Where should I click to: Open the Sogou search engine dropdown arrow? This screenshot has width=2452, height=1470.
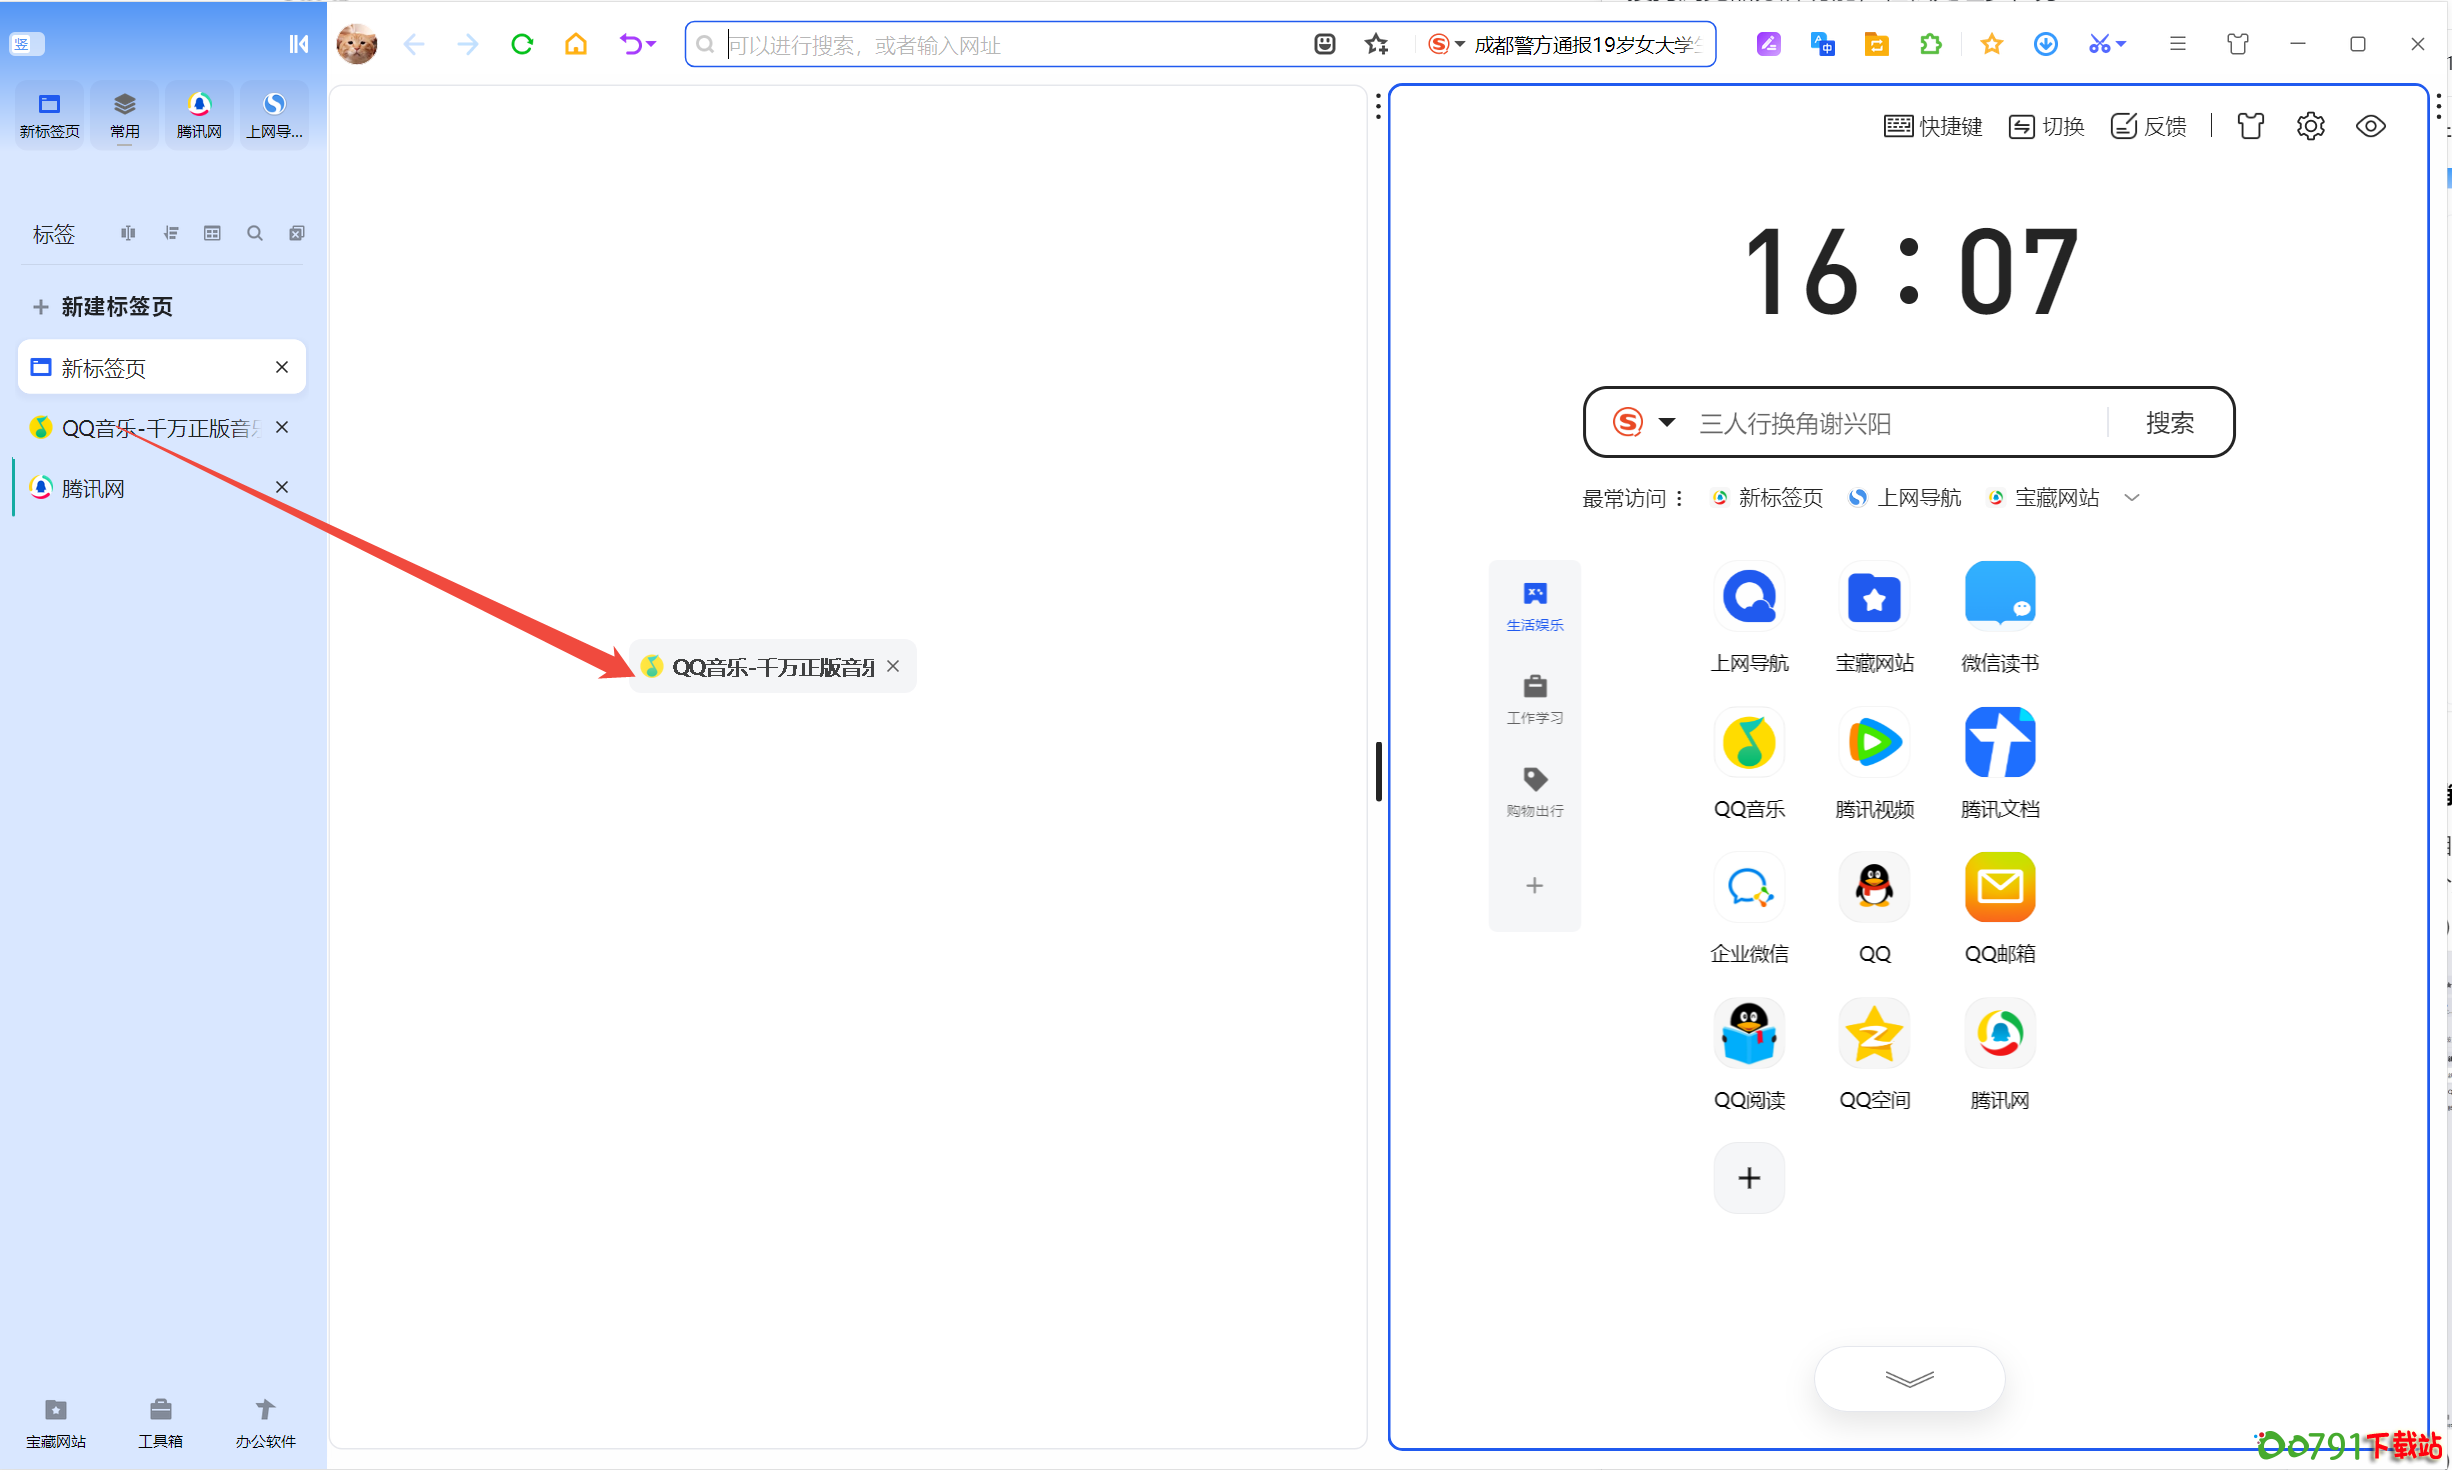pos(1666,422)
